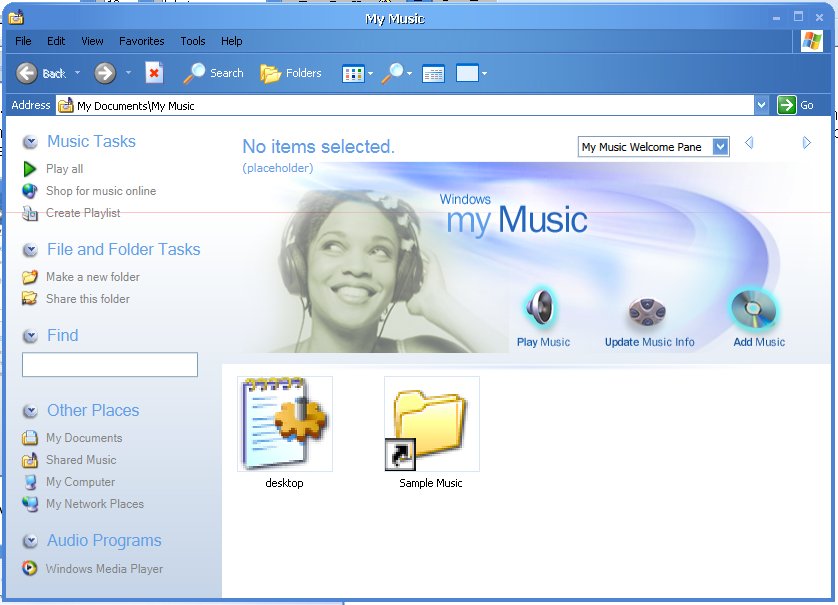Open the Forward button history dropdown arrow
This screenshot has width=838, height=605.
click(128, 73)
